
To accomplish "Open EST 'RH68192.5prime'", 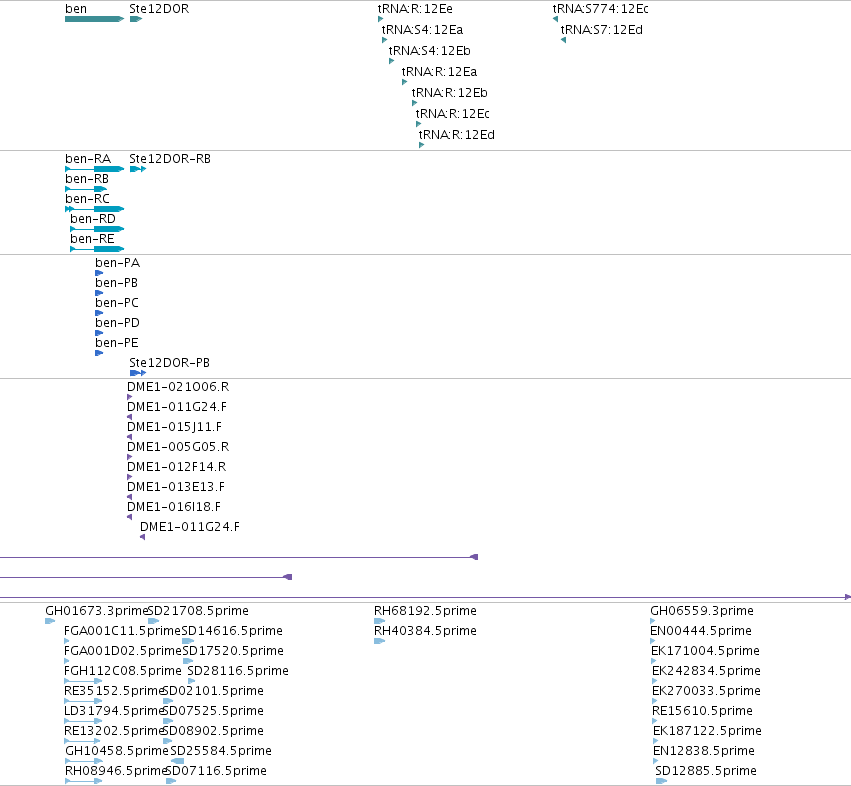I will point(425,611).
